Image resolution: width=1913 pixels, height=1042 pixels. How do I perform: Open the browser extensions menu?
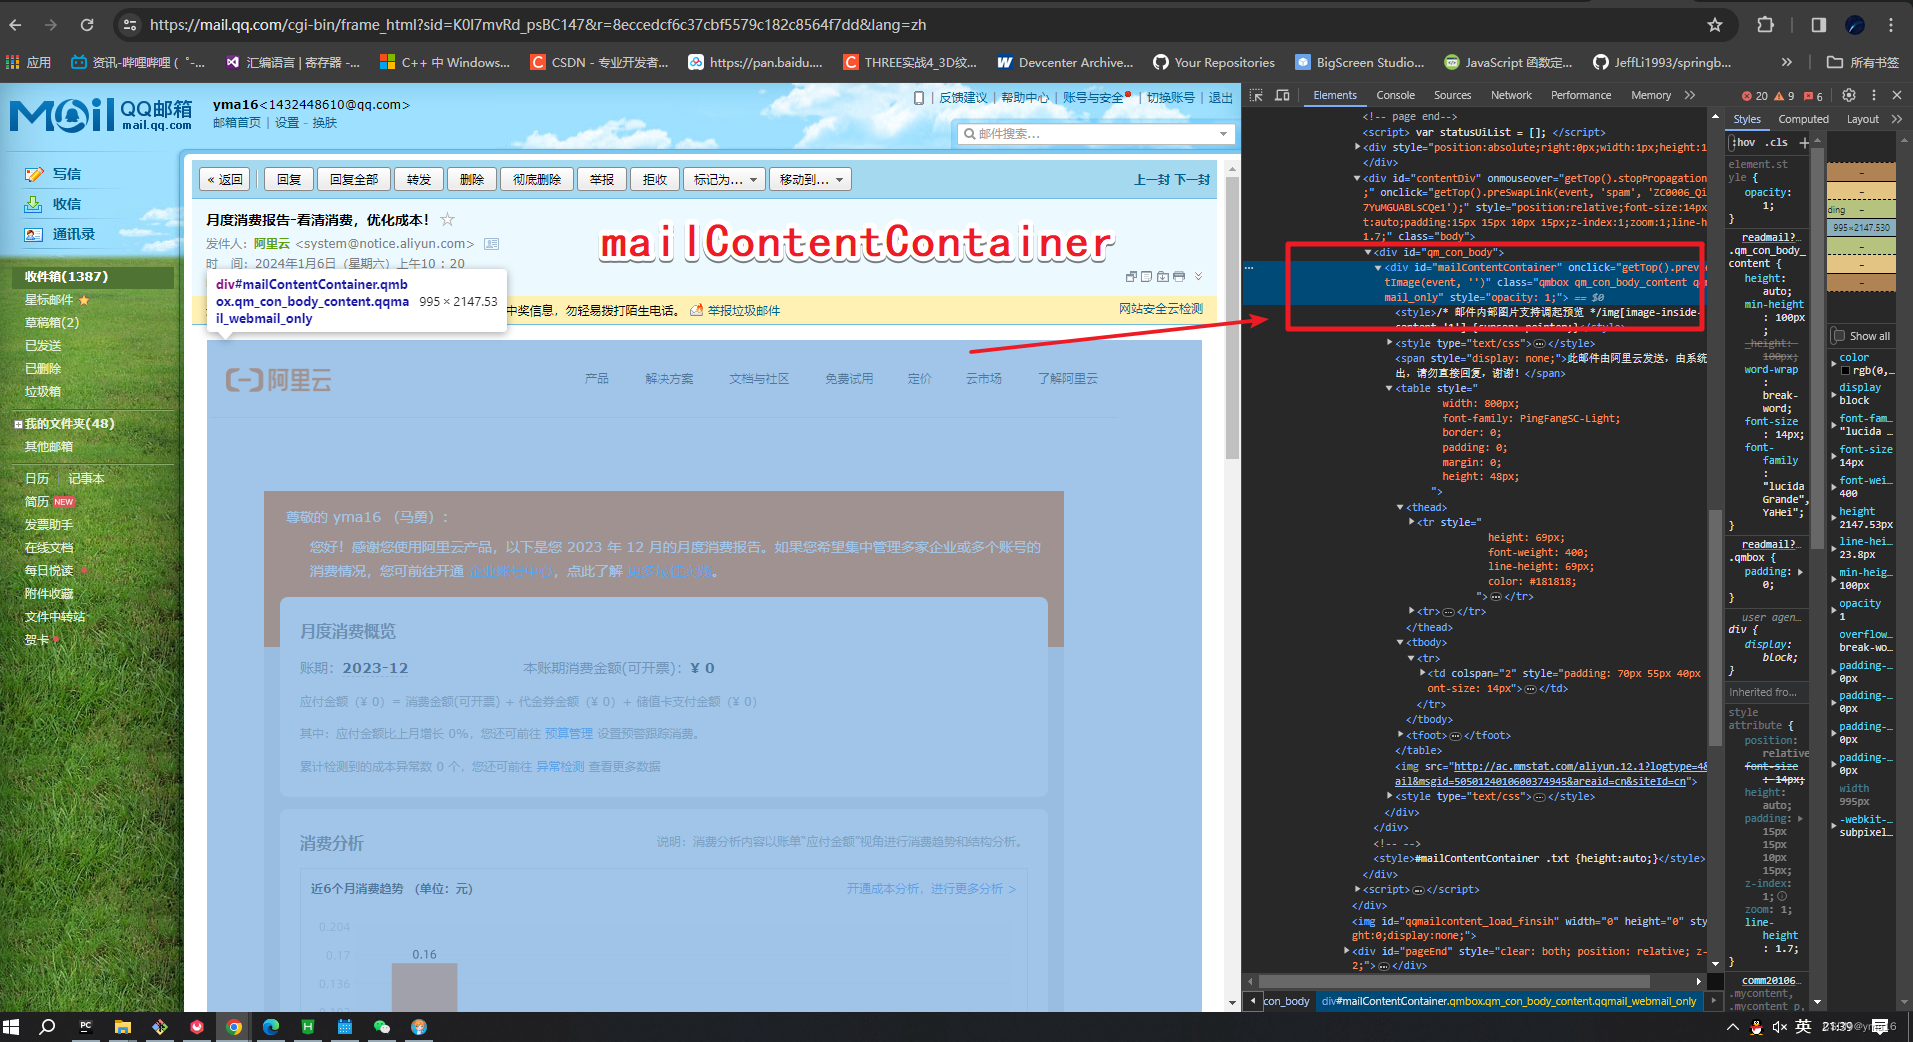pyautogui.click(x=1766, y=25)
